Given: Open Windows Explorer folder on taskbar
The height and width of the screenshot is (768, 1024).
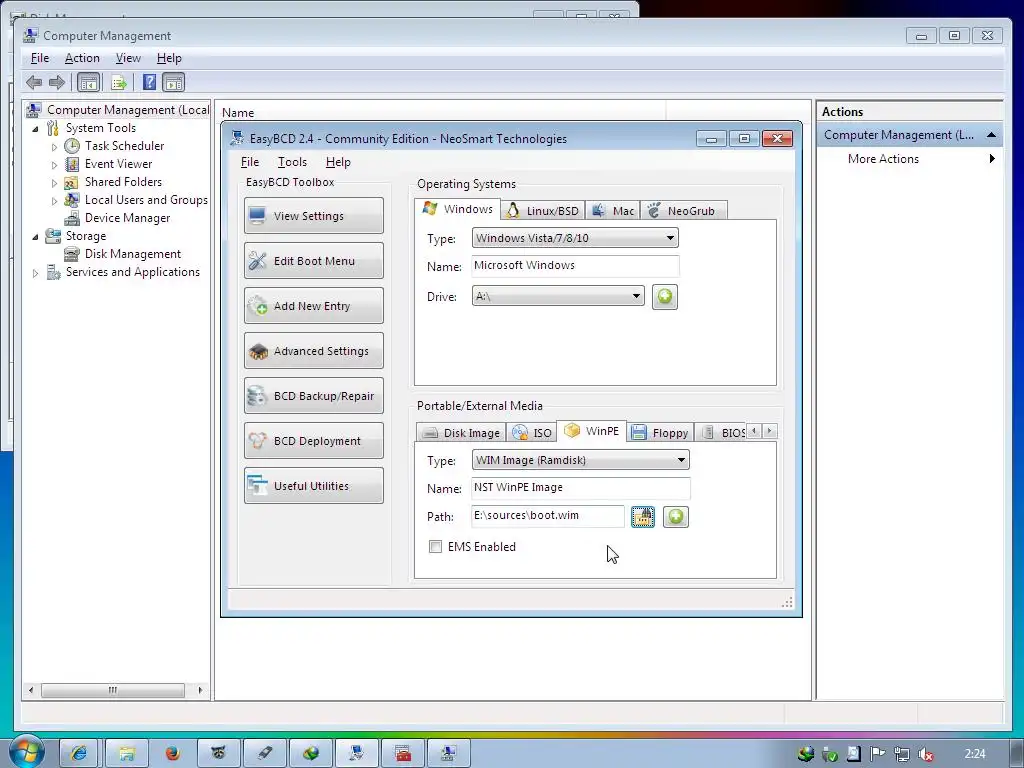Looking at the screenshot, I should [126, 754].
